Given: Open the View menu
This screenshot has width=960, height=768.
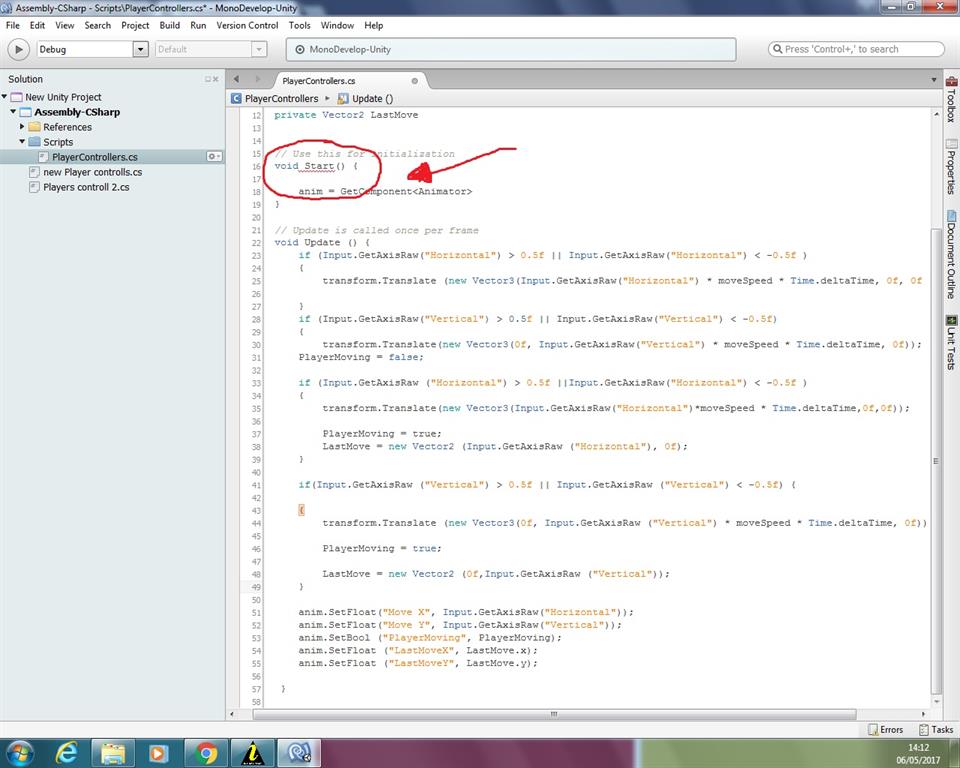Looking at the screenshot, I should pos(64,25).
